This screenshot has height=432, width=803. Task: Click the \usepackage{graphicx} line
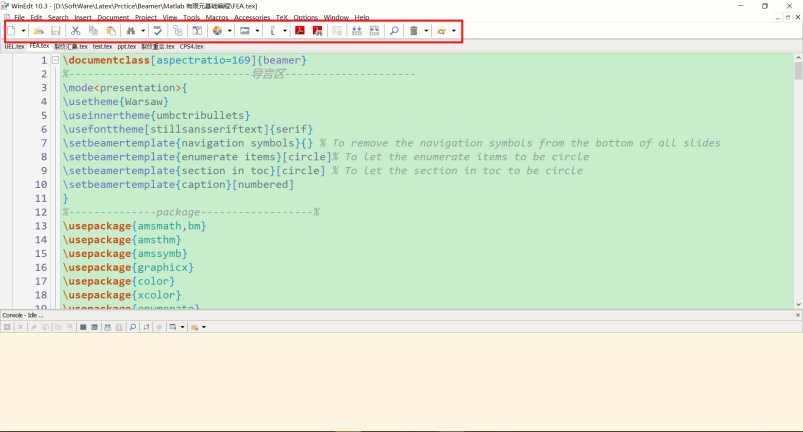(128, 267)
